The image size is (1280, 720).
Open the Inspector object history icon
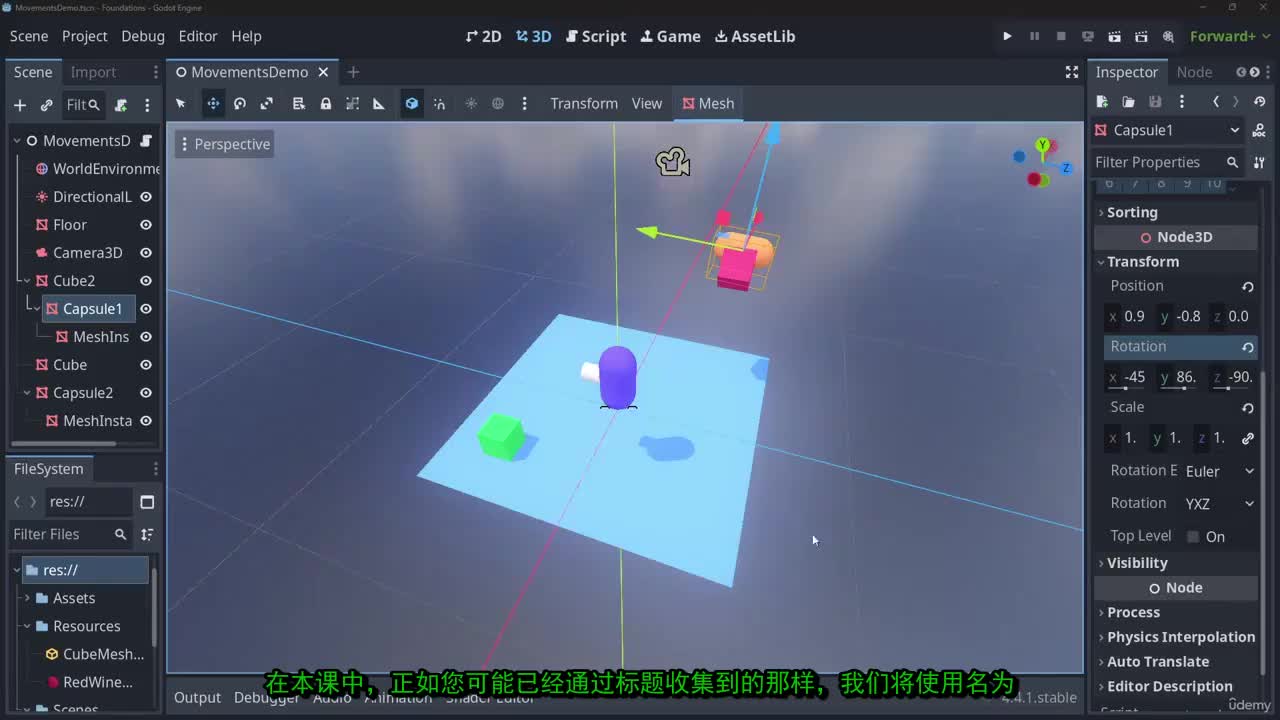(x=1260, y=102)
